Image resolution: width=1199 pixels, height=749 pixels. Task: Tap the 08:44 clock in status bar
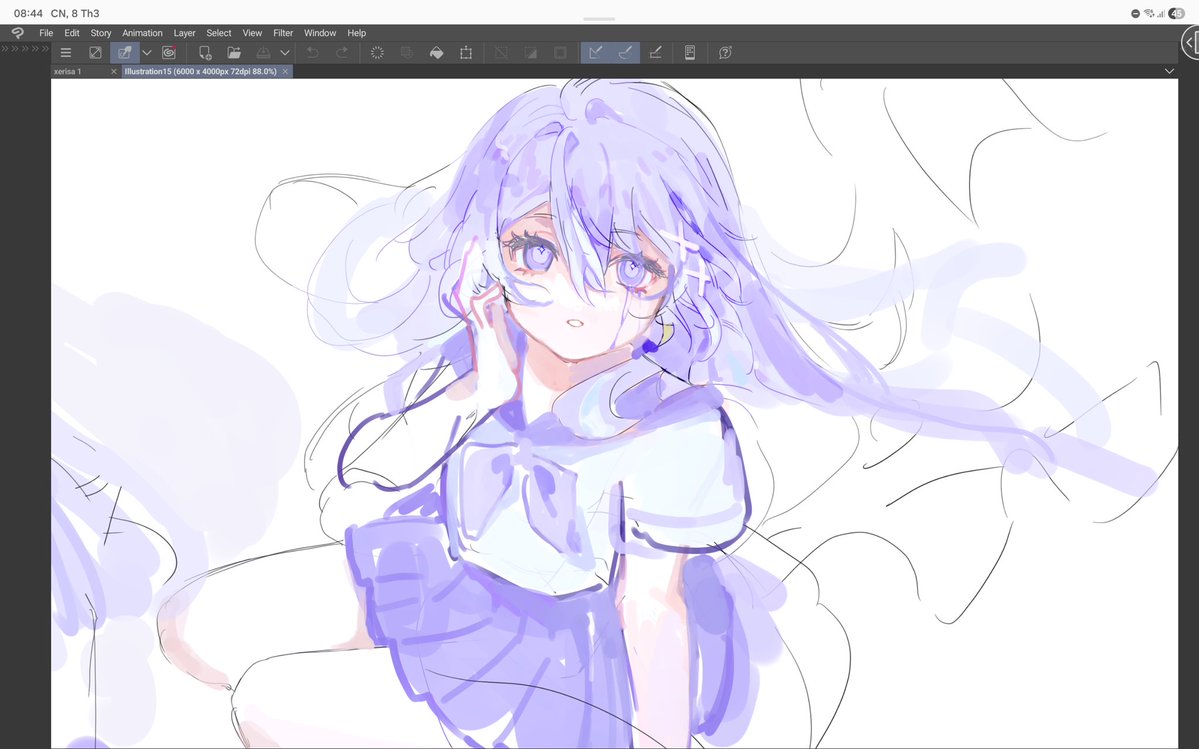coord(28,13)
